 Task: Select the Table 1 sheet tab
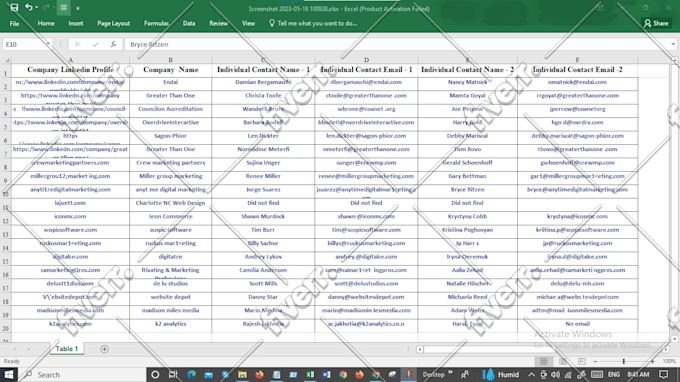(x=66, y=349)
